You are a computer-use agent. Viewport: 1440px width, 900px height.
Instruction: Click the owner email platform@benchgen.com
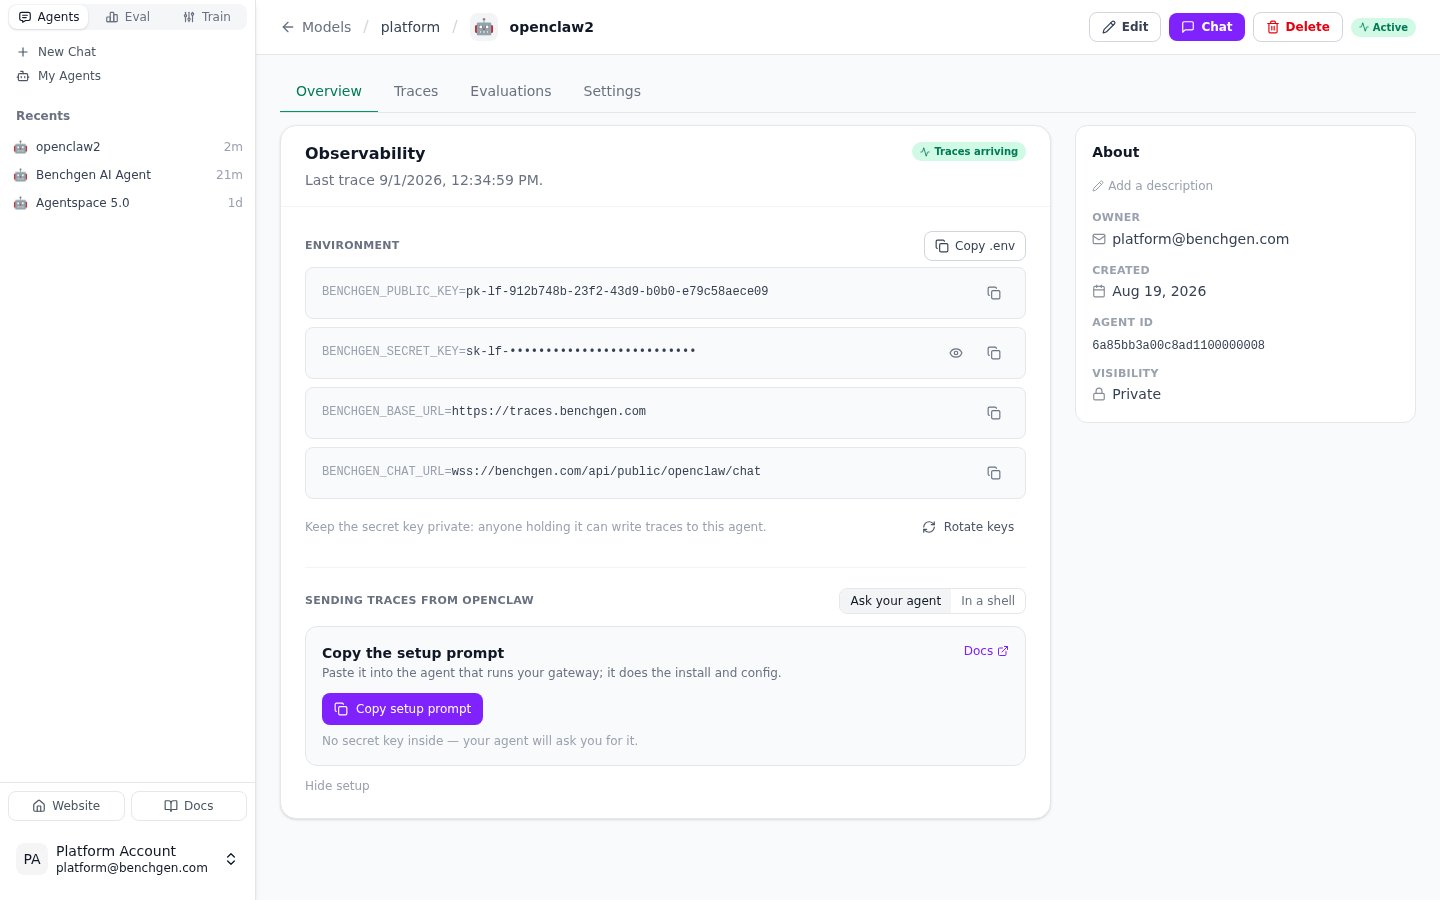(1200, 239)
